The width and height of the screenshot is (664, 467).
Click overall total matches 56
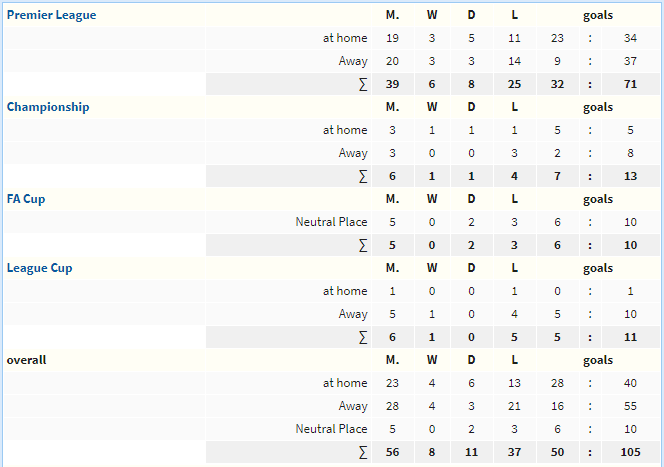click(392, 452)
